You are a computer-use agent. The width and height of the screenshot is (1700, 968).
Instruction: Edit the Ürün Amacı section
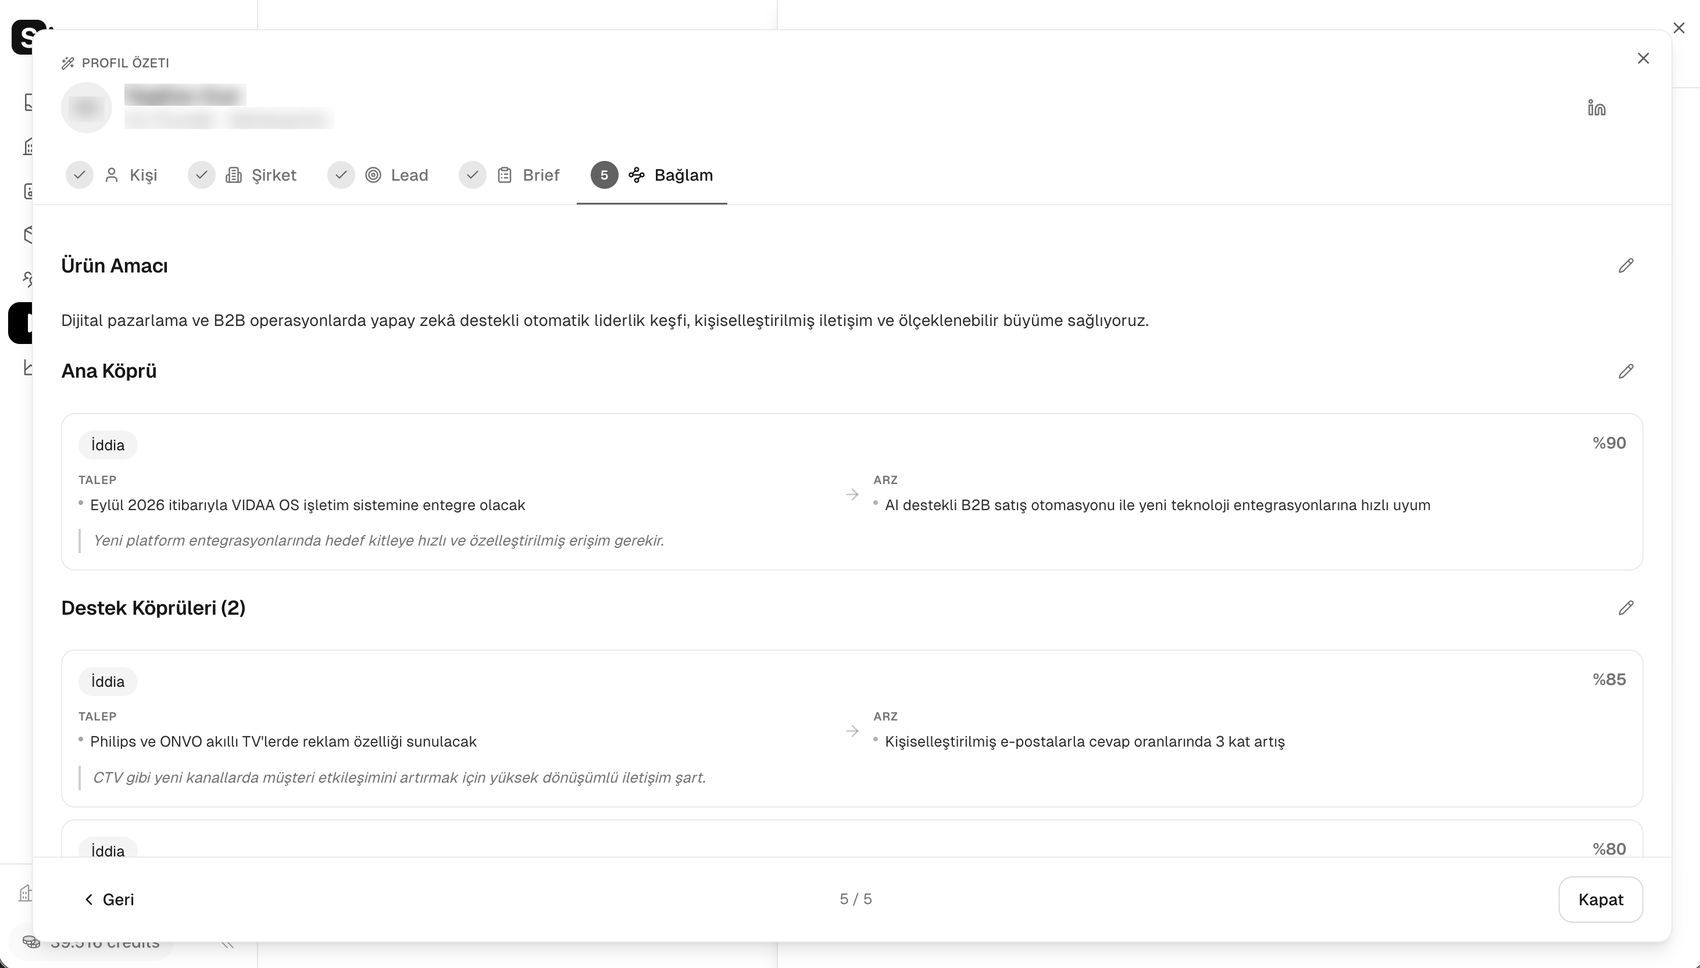pos(1626,265)
